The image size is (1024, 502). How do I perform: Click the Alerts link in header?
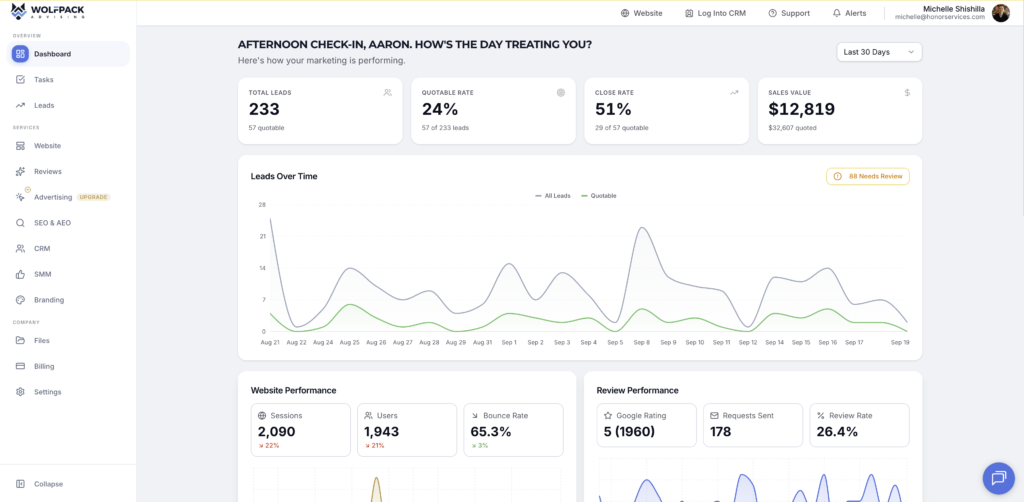pyautogui.click(x=850, y=13)
